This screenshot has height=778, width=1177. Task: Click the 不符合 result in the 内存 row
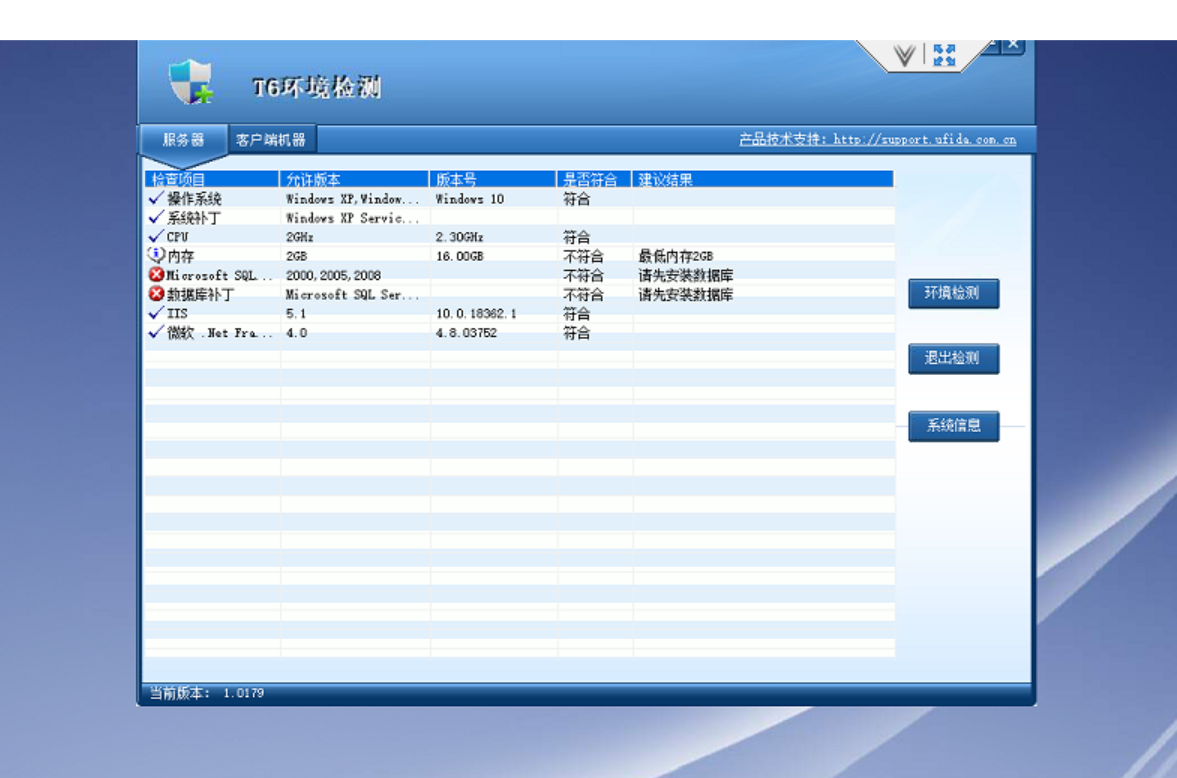click(x=583, y=256)
